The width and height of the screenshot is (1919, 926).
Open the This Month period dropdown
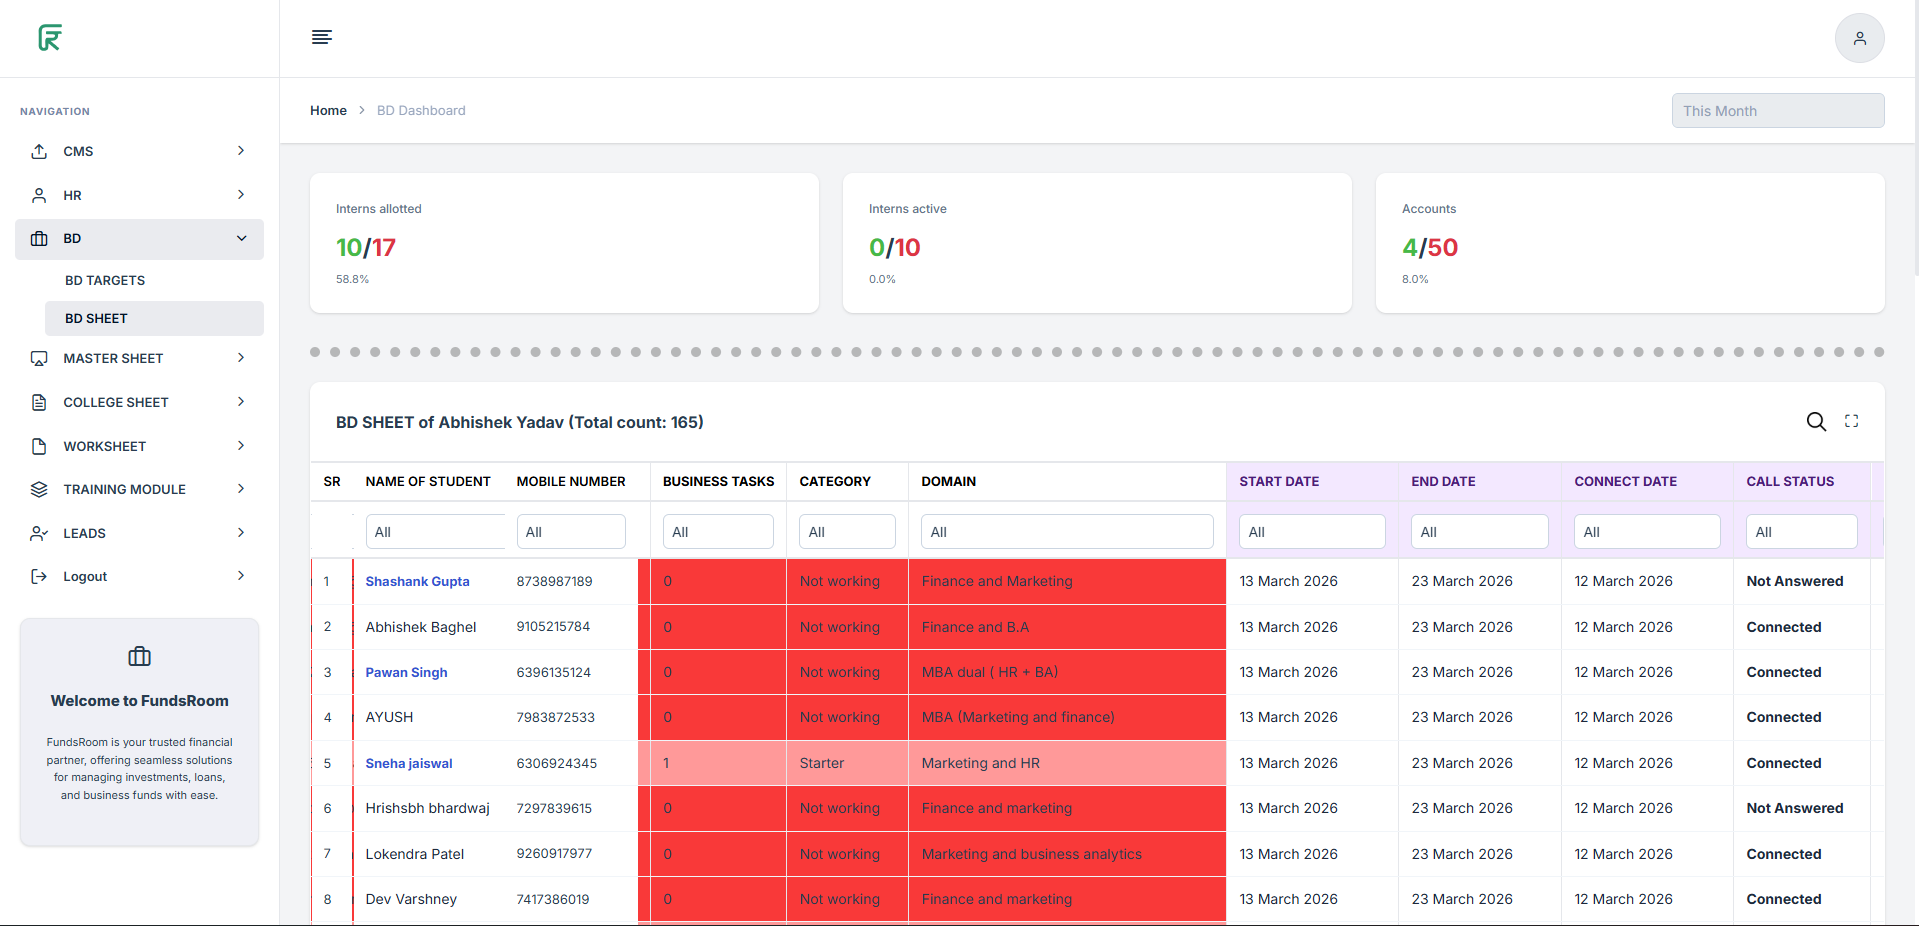tap(1777, 111)
